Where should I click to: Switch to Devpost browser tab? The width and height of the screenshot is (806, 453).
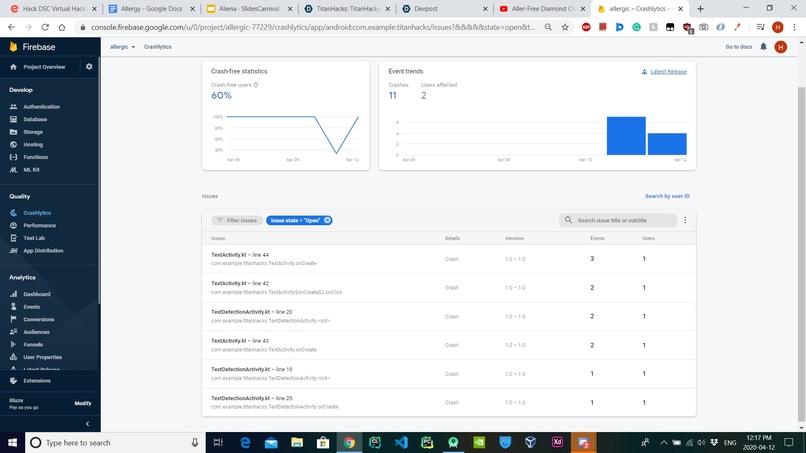(x=445, y=9)
